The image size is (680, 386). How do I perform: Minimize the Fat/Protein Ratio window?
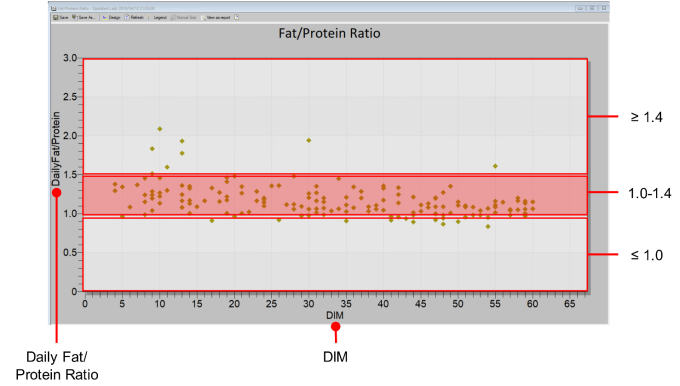pyautogui.click(x=580, y=8)
